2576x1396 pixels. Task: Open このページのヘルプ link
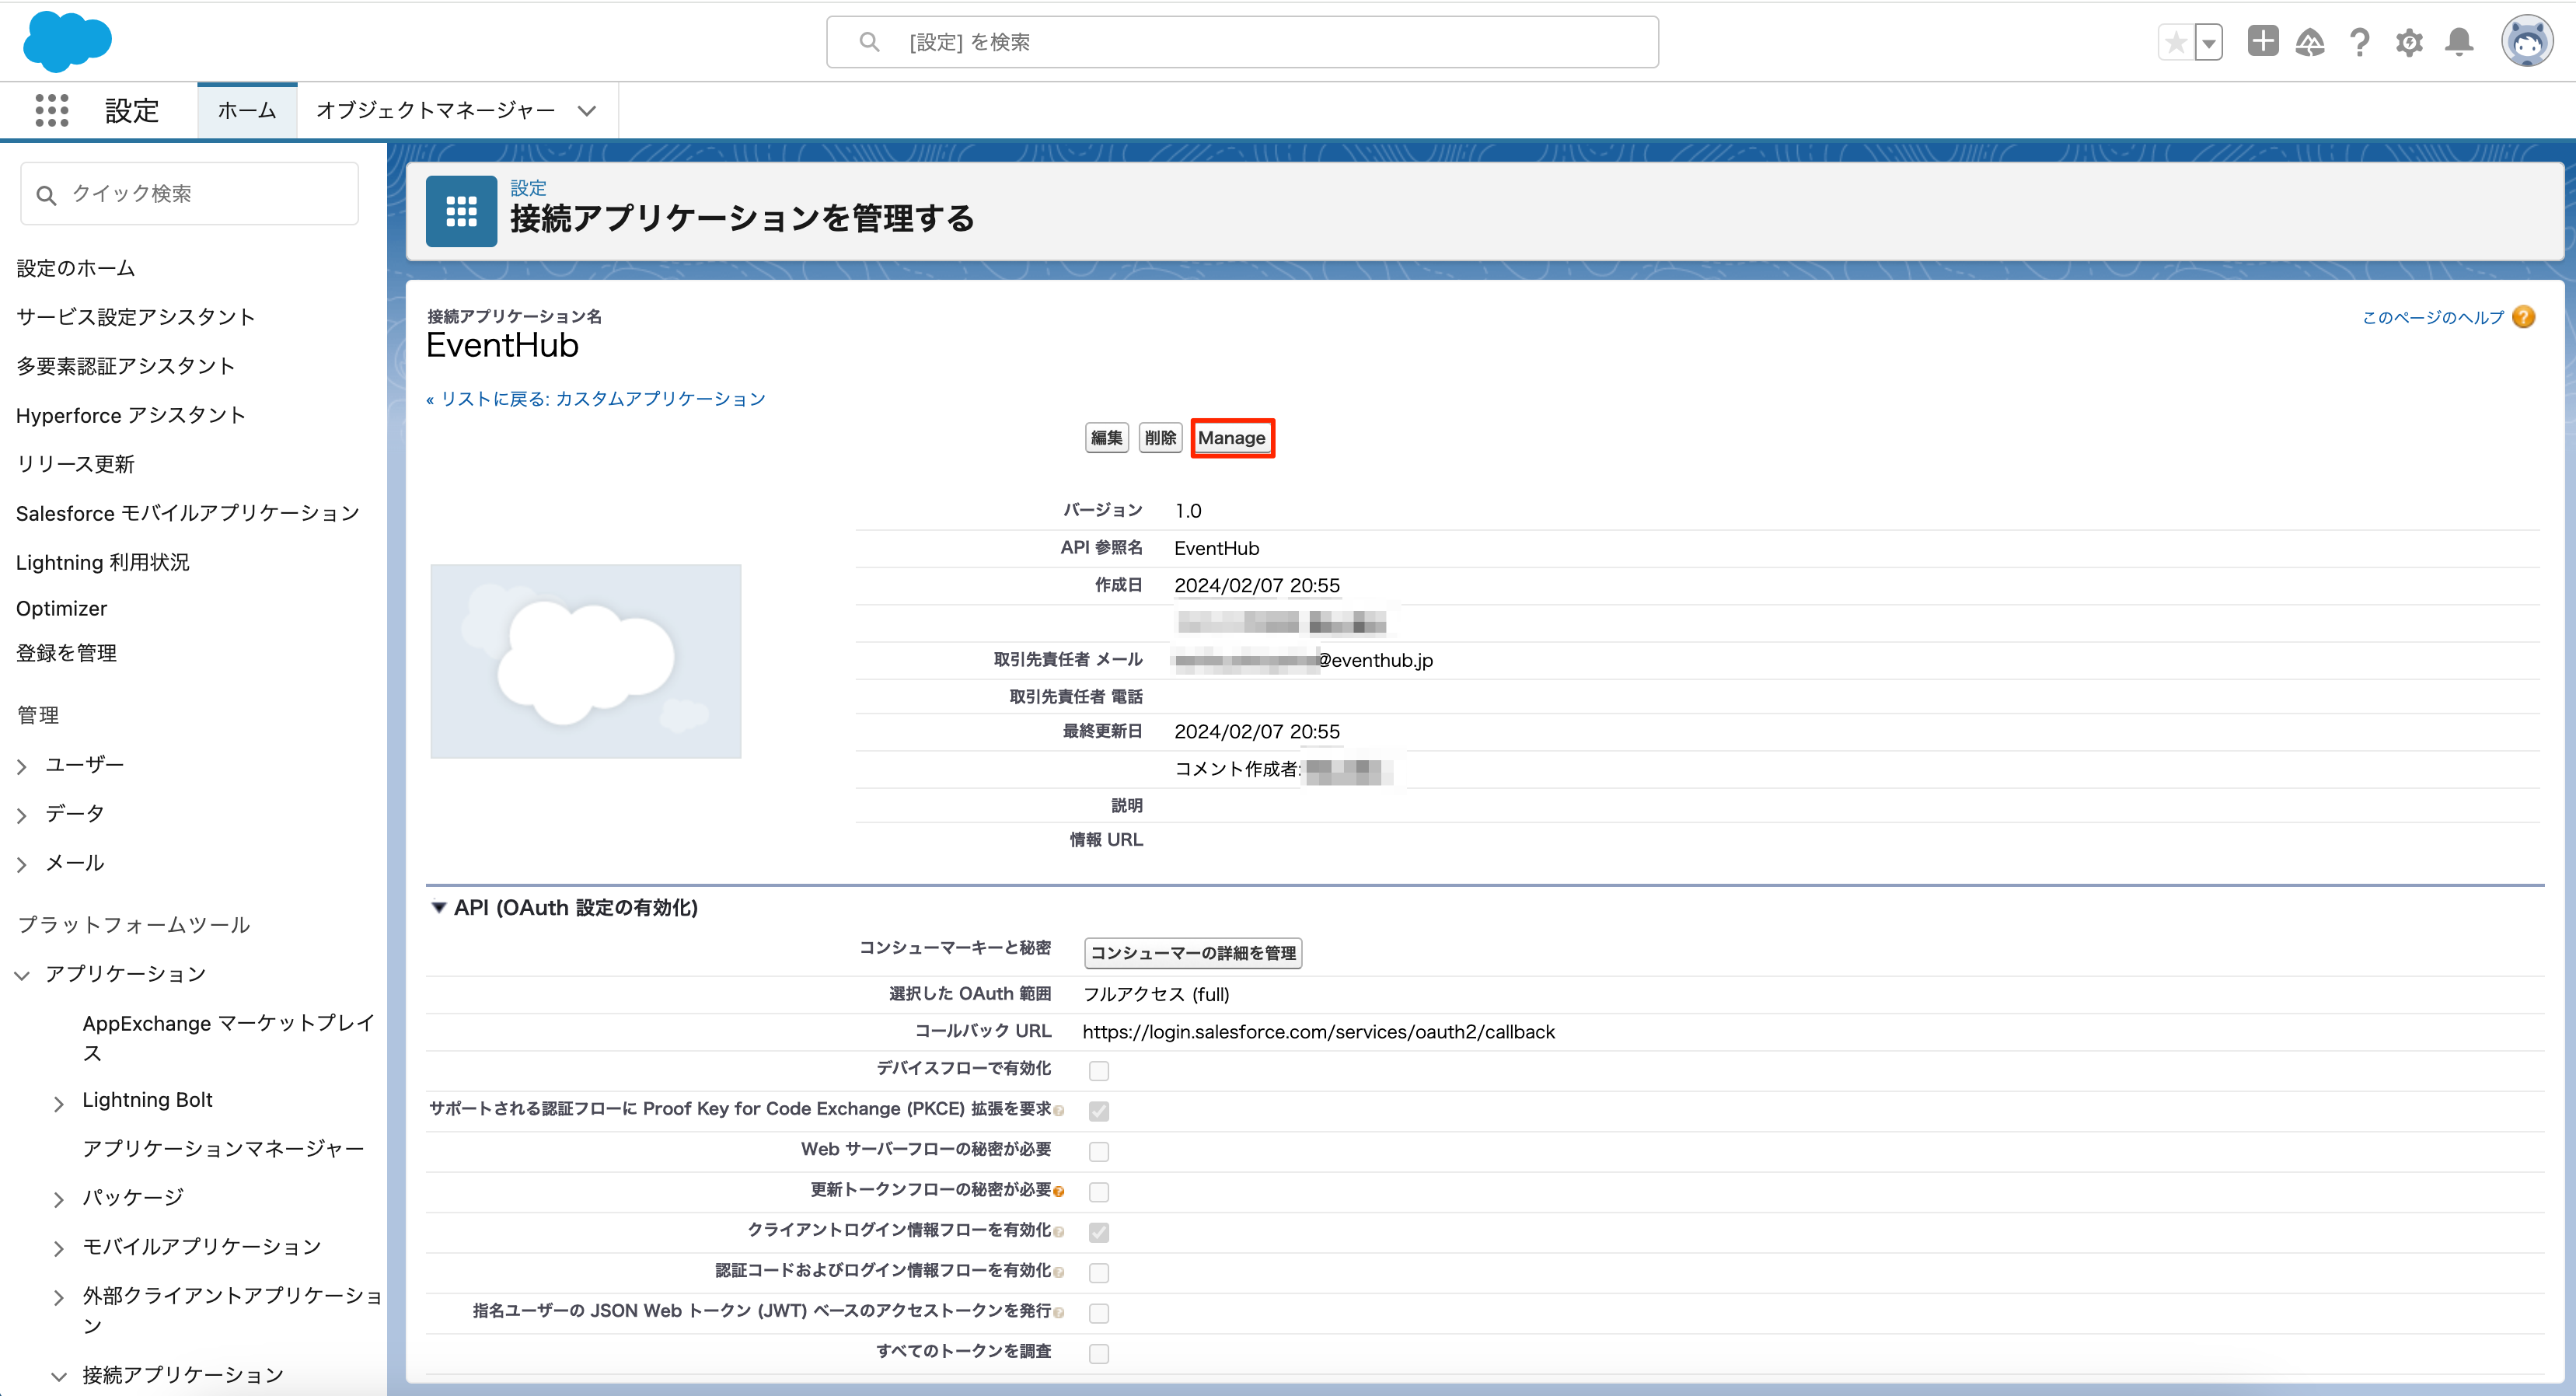[2432, 317]
